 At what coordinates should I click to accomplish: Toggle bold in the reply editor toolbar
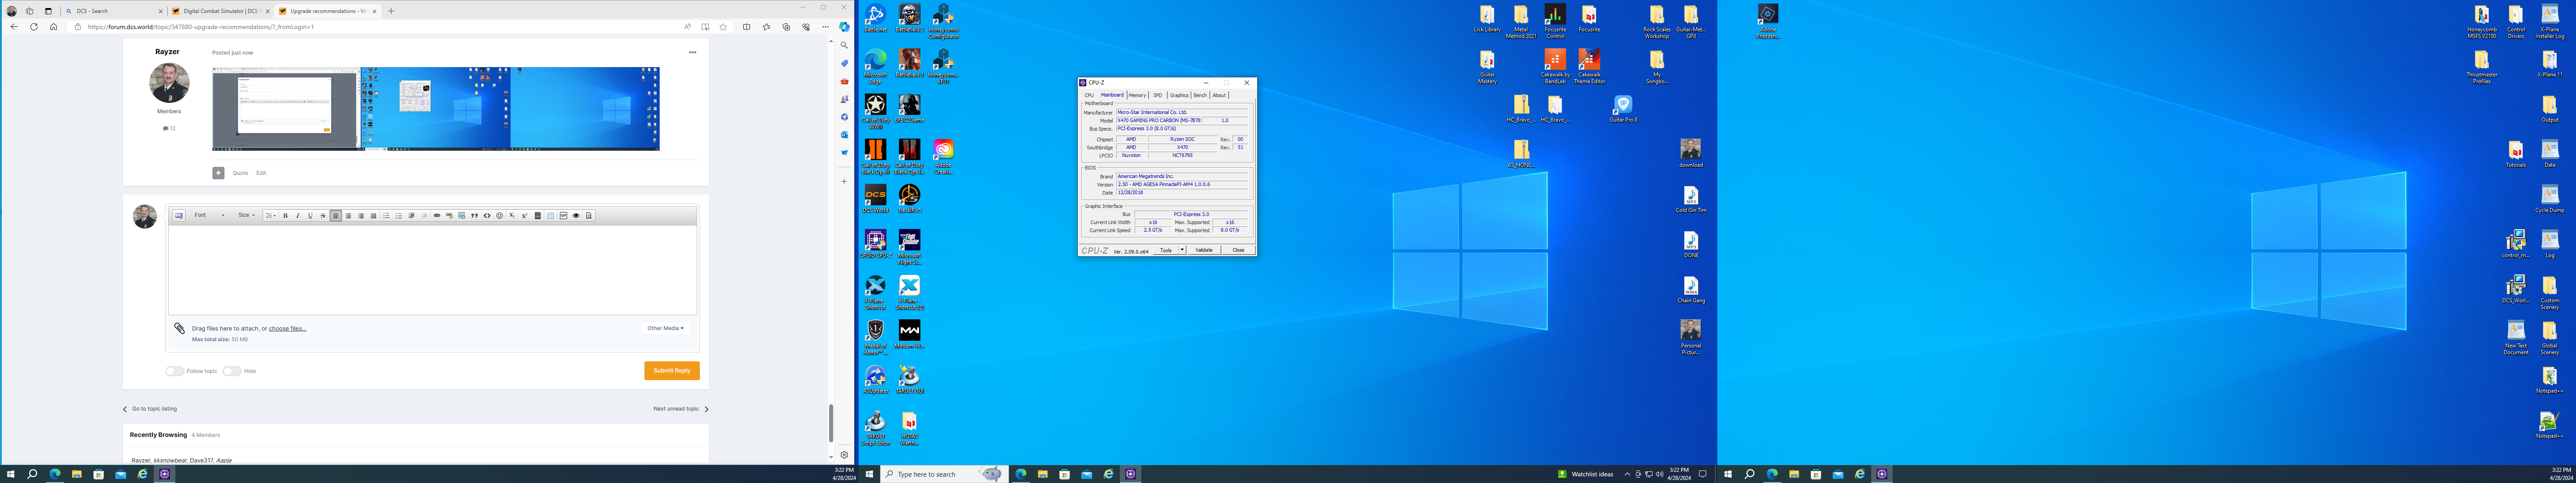(285, 215)
